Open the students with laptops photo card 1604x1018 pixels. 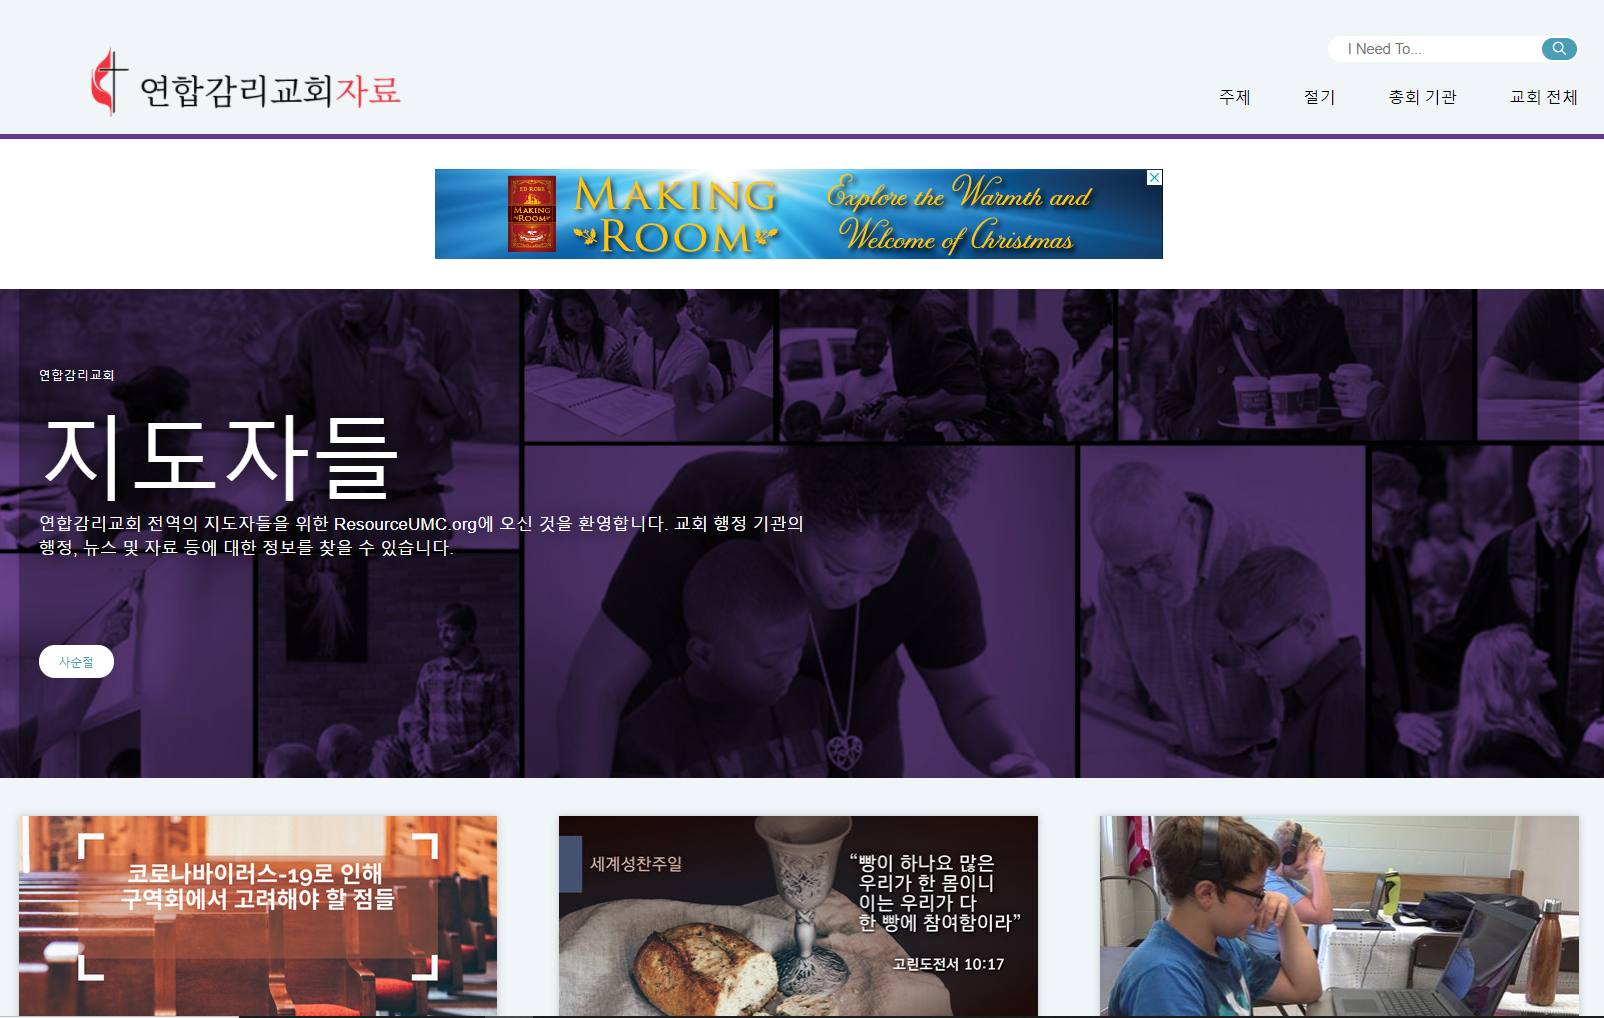[1338, 914]
